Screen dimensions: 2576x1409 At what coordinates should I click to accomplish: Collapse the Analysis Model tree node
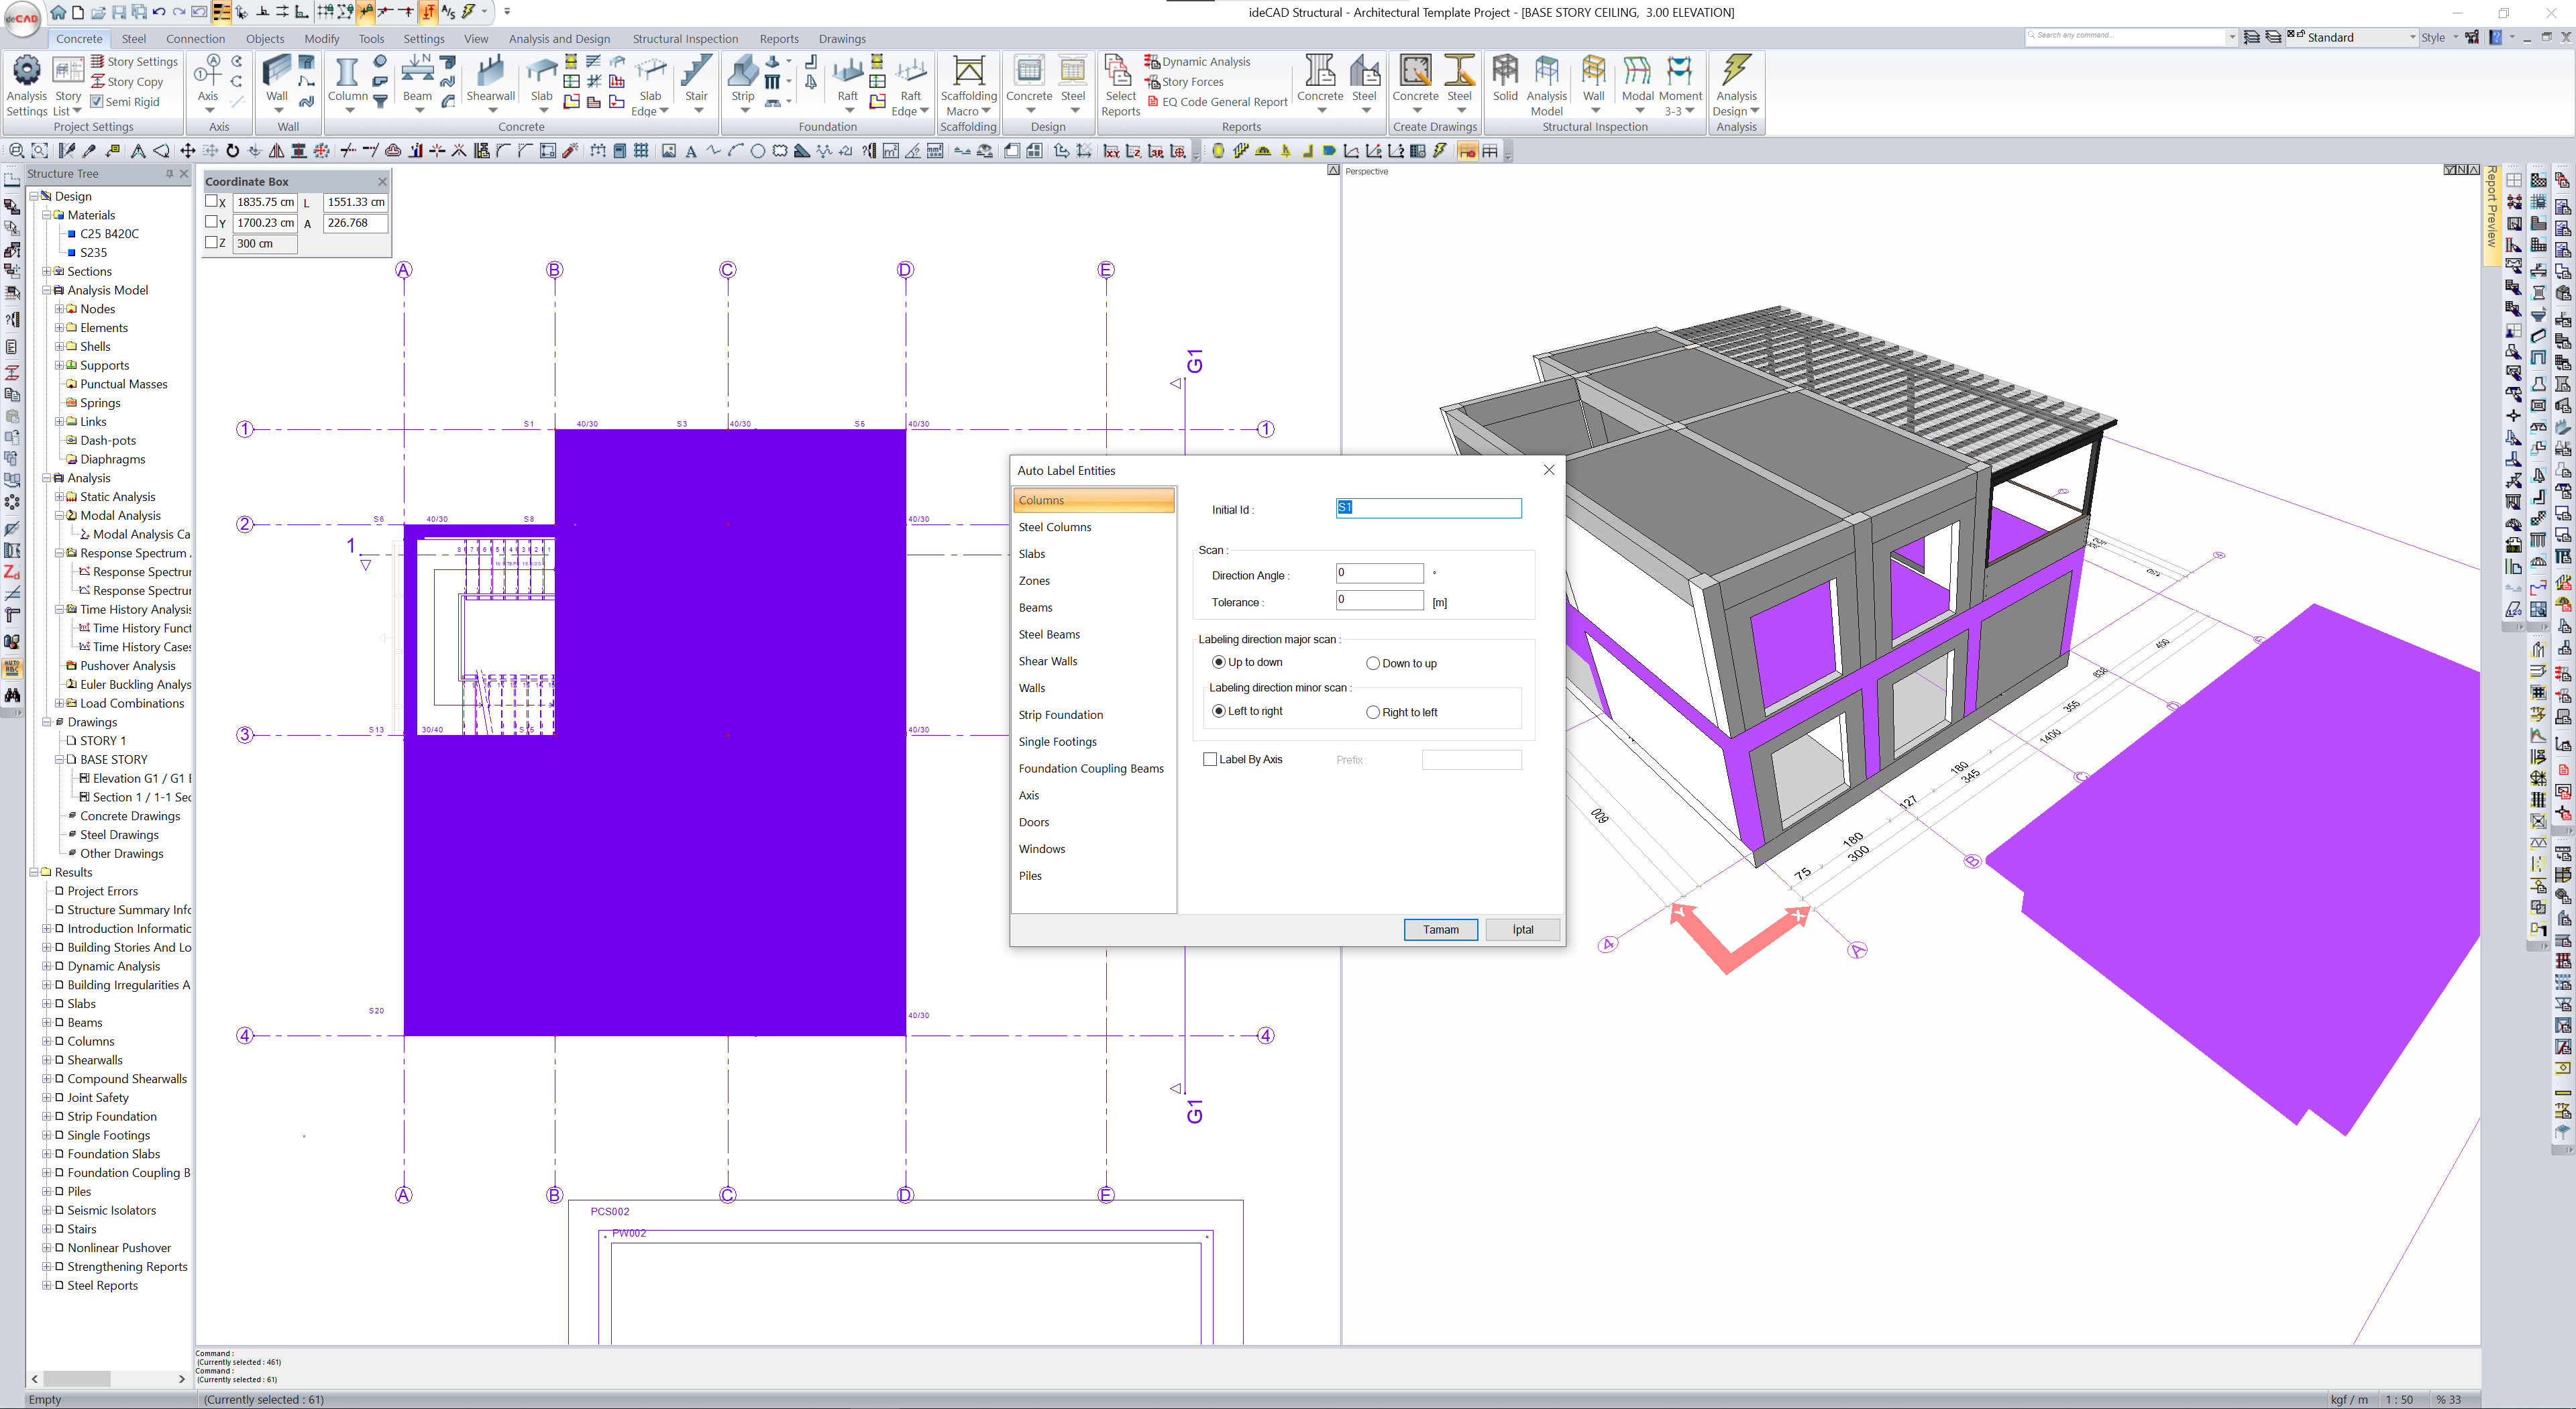46,290
